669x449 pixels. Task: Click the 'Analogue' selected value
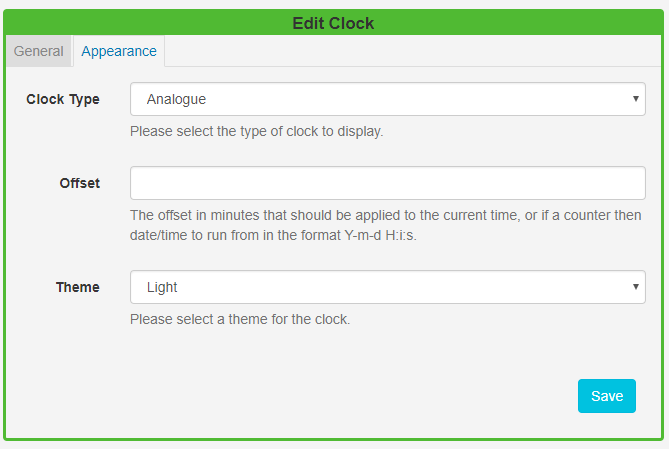(x=177, y=99)
